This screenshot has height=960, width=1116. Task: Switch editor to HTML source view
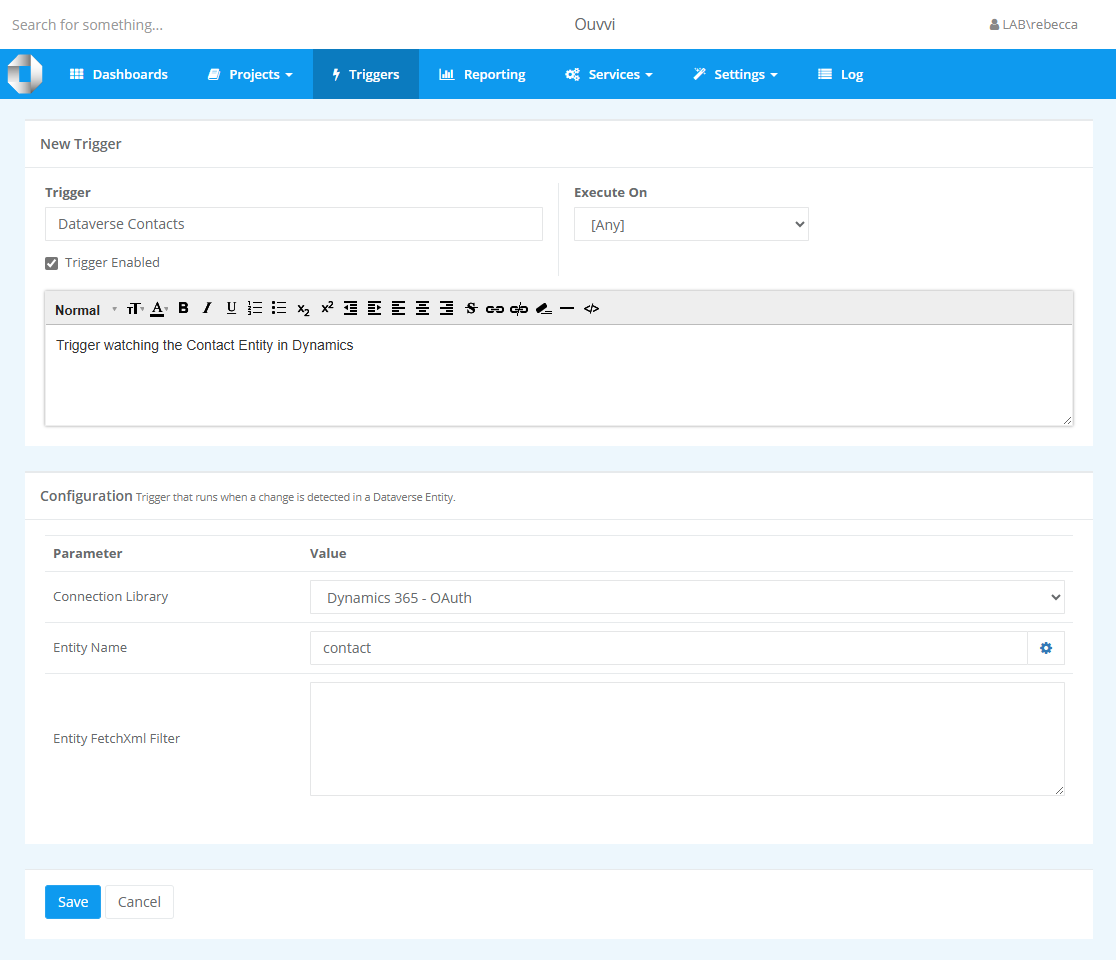tap(591, 308)
